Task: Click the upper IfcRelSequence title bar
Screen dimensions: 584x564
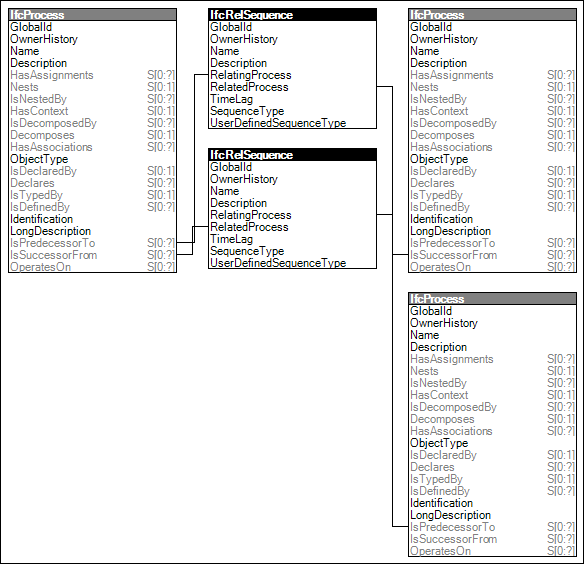Action: click(x=292, y=15)
